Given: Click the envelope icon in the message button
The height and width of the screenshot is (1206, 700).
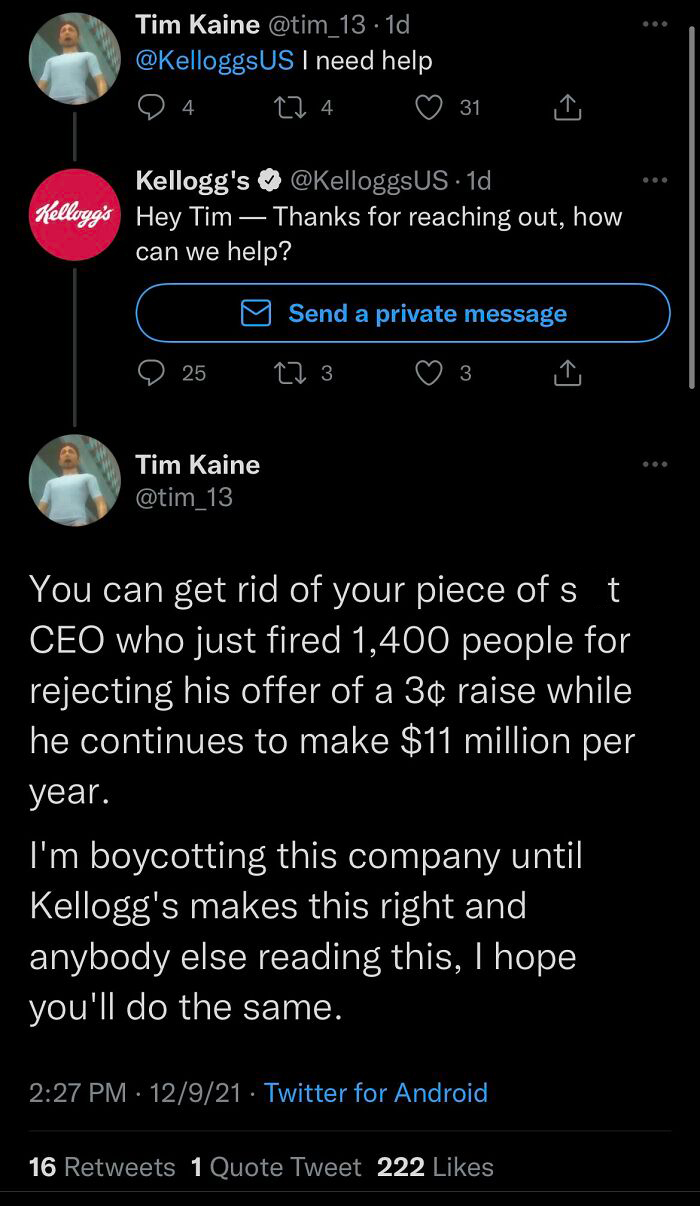Looking at the screenshot, I should coord(256,312).
